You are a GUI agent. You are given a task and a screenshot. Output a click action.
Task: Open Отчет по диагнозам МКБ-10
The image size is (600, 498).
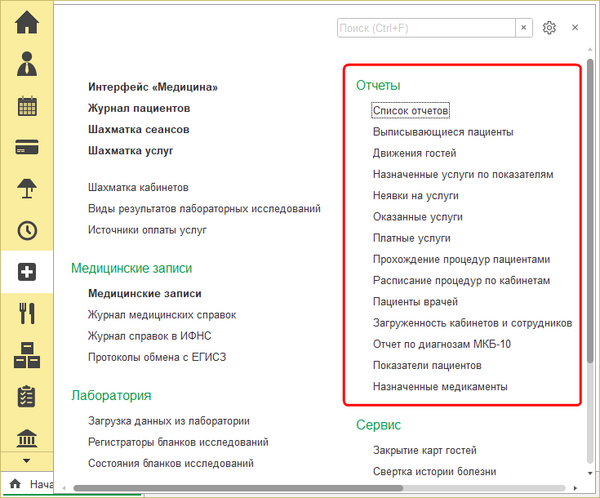click(x=442, y=344)
